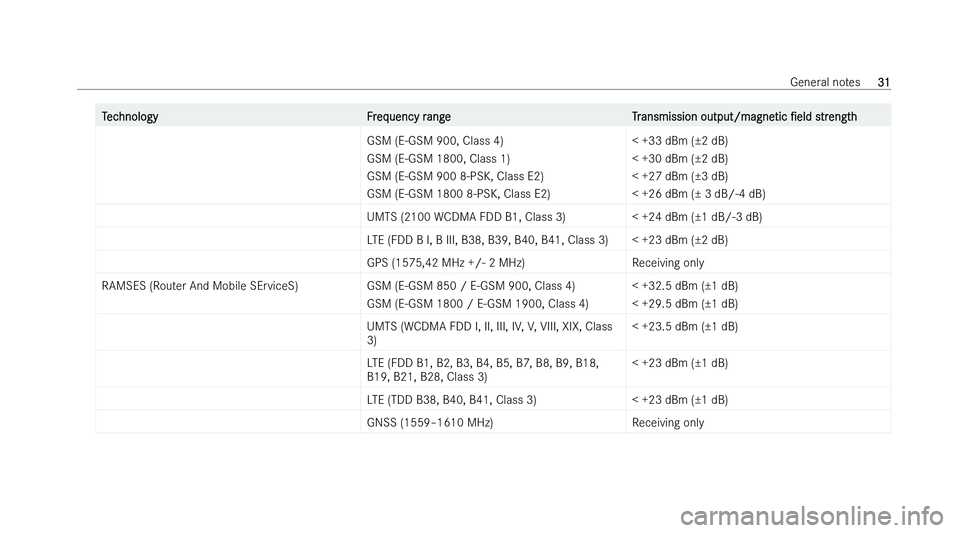The width and height of the screenshot is (960, 533).
Task: Click the Frequency range column header
Action: tap(408, 117)
